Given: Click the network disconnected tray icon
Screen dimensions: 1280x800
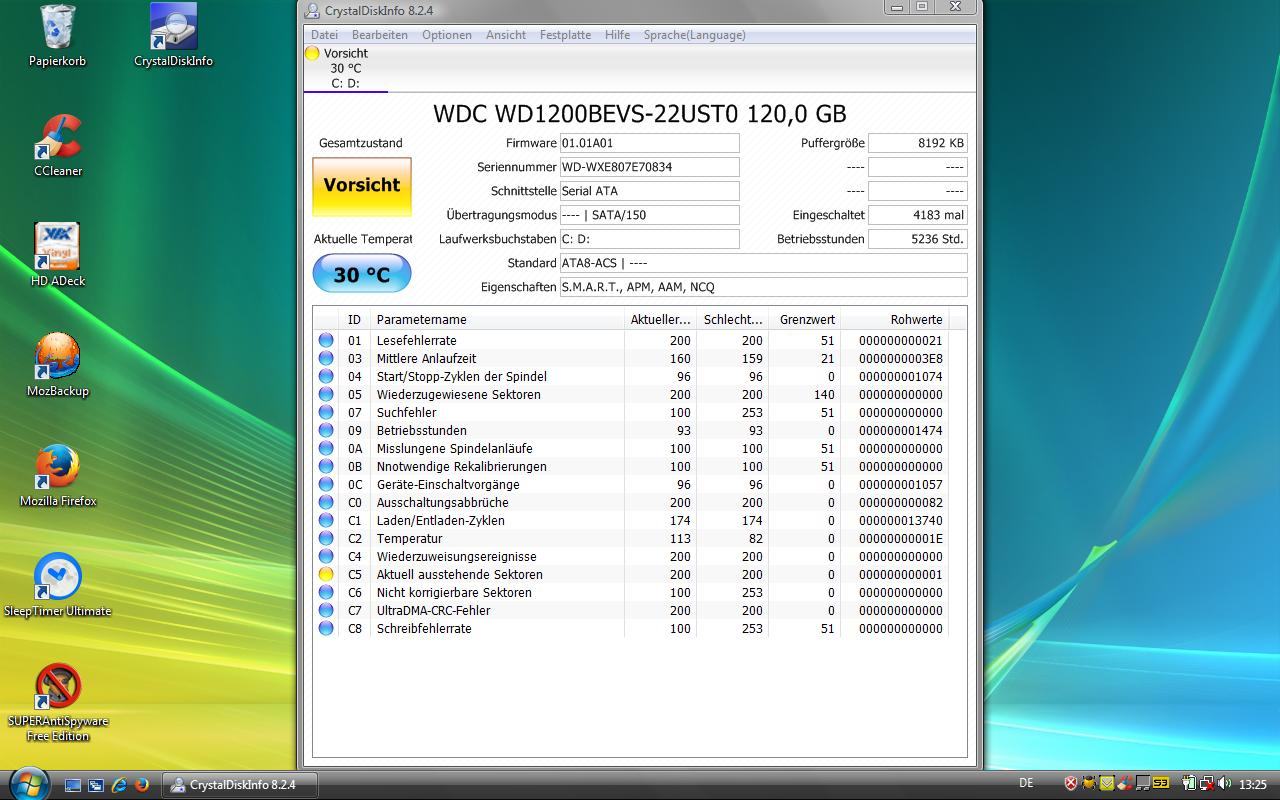Looking at the screenshot, I should tap(1207, 784).
